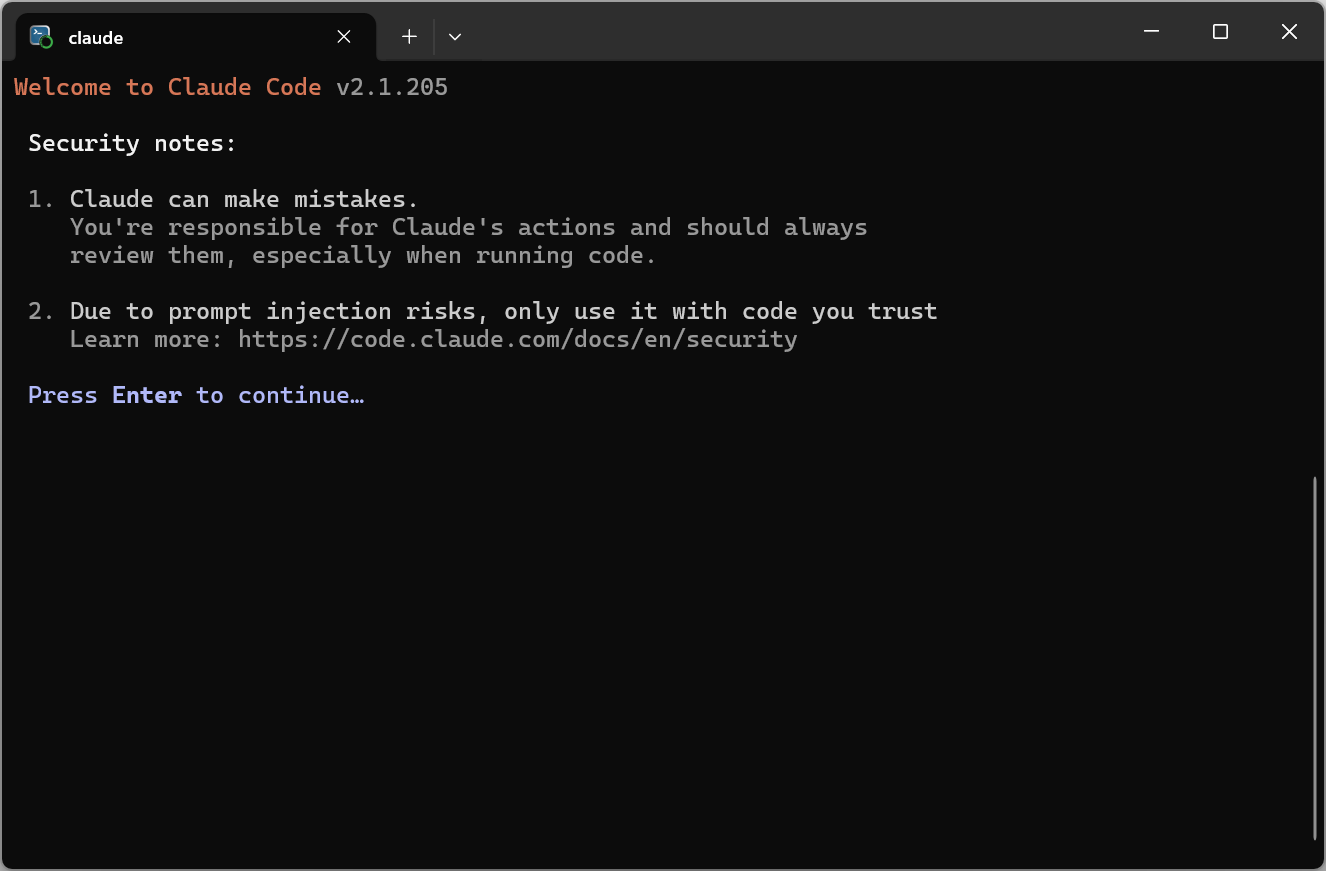Close the claude tab
1326x871 pixels.
click(344, 37)
